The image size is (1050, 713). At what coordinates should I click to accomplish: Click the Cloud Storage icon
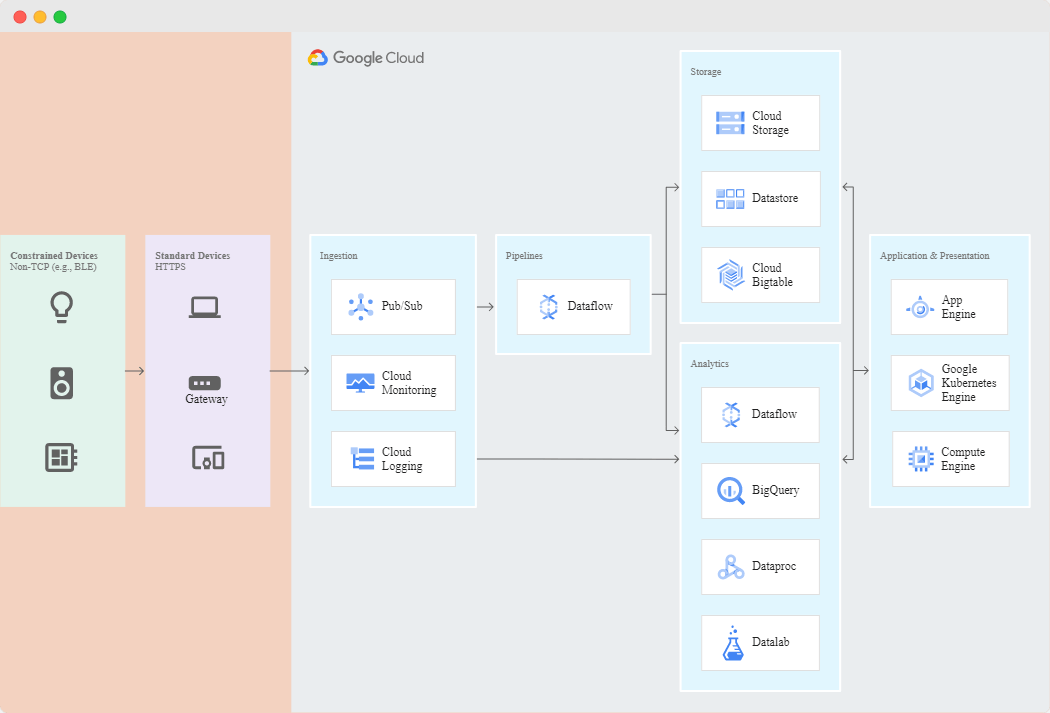(x=730, y=123)
